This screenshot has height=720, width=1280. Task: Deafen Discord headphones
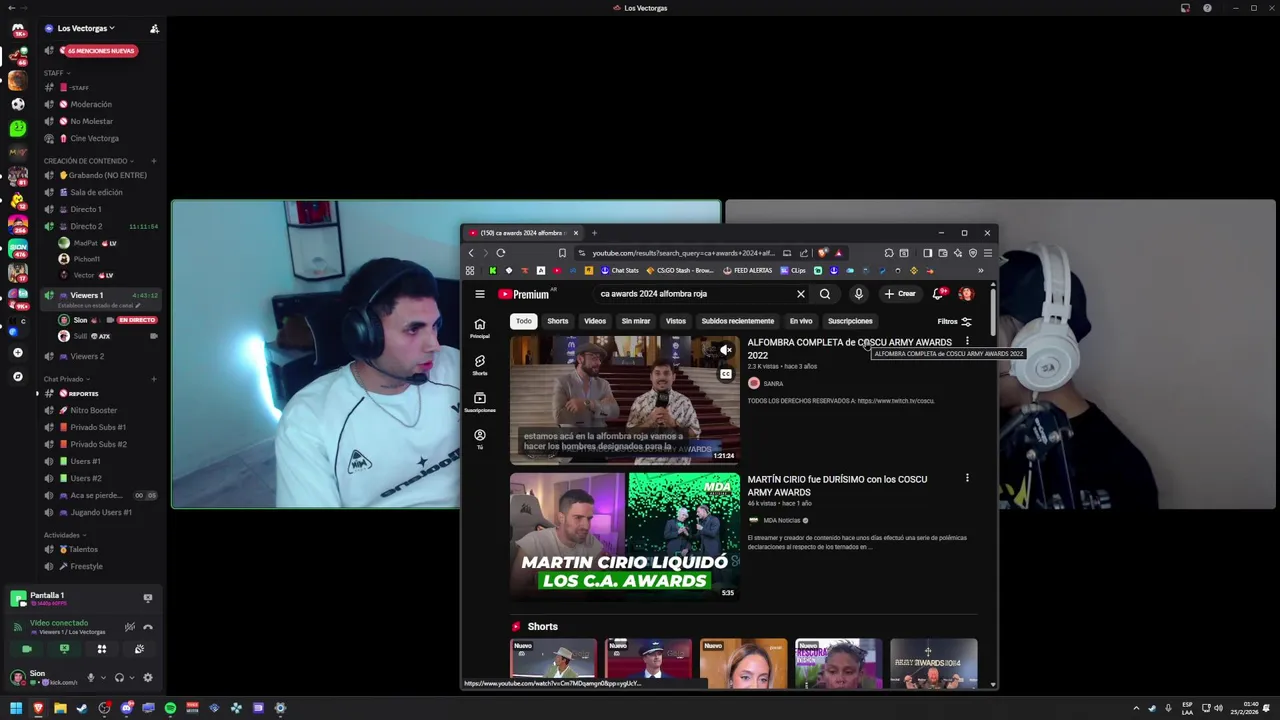click(119, 678)
